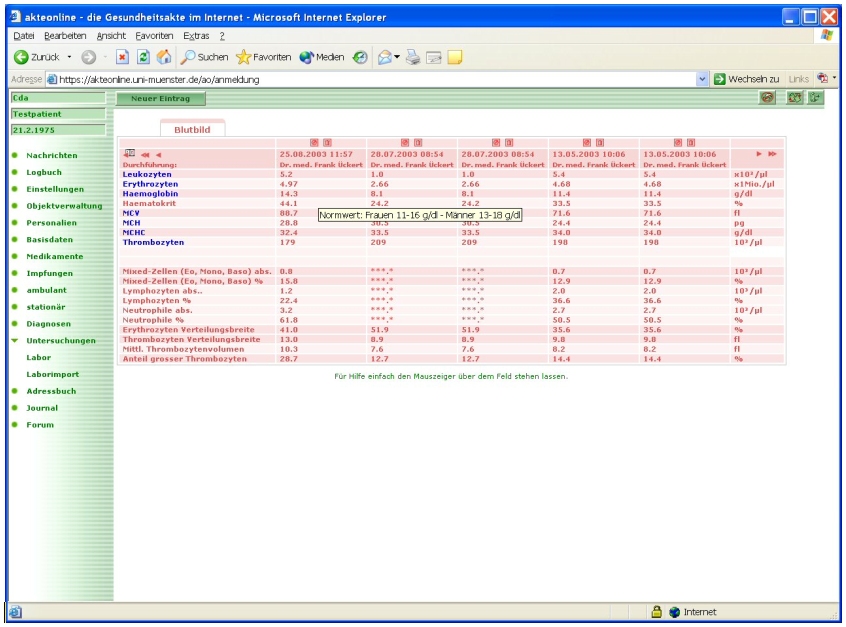The width and height of the screenshot is (846, 627).
Task: Click the yellow note toolbar icon
Action: pyautogui.click(x=455, y=57)
